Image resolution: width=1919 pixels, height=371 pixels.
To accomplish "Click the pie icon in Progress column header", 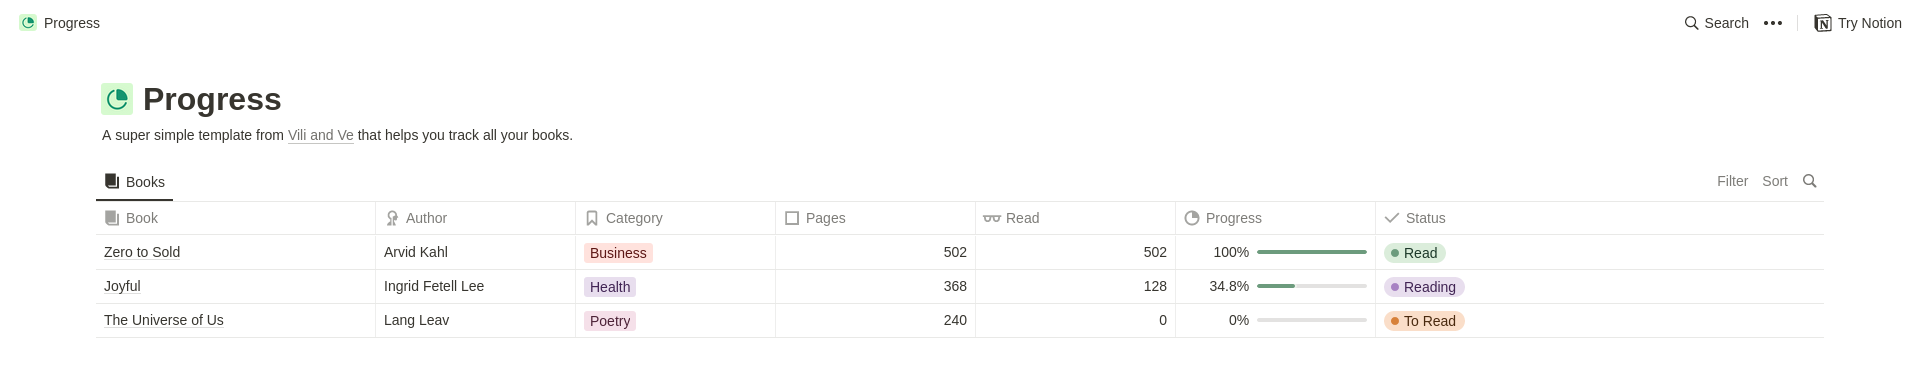I will tap(1192, 218).
